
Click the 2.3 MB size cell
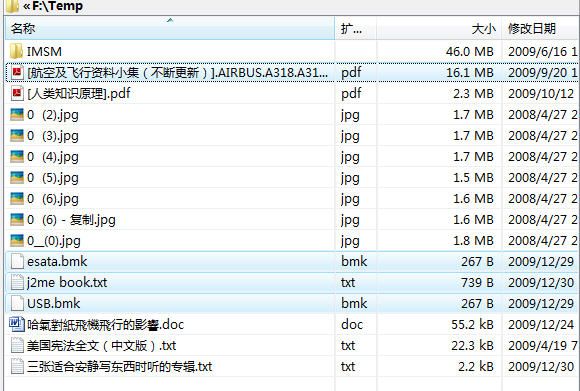[x=473, y=94]
